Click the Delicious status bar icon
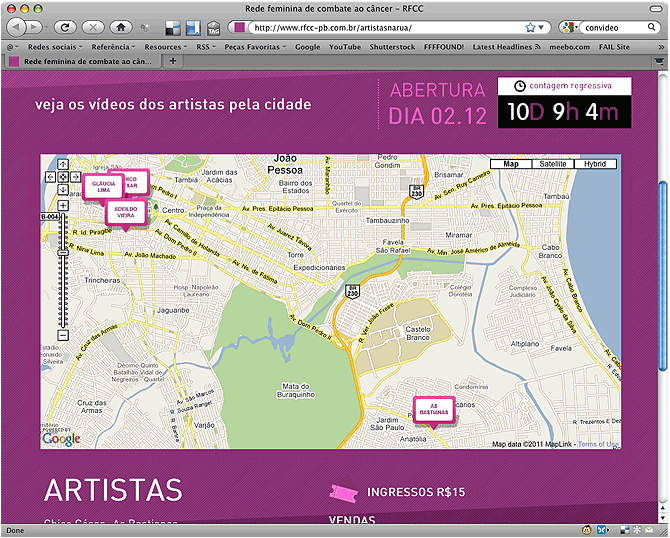The image size is (670, 538). coord(624,530)
